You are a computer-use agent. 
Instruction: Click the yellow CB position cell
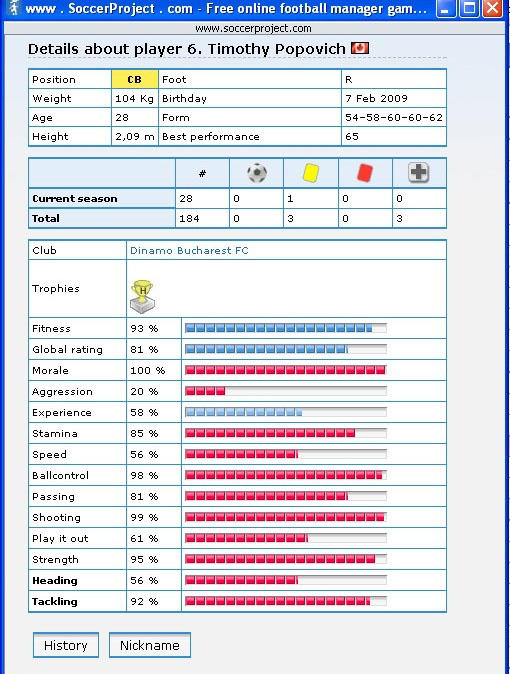[135, 80]
